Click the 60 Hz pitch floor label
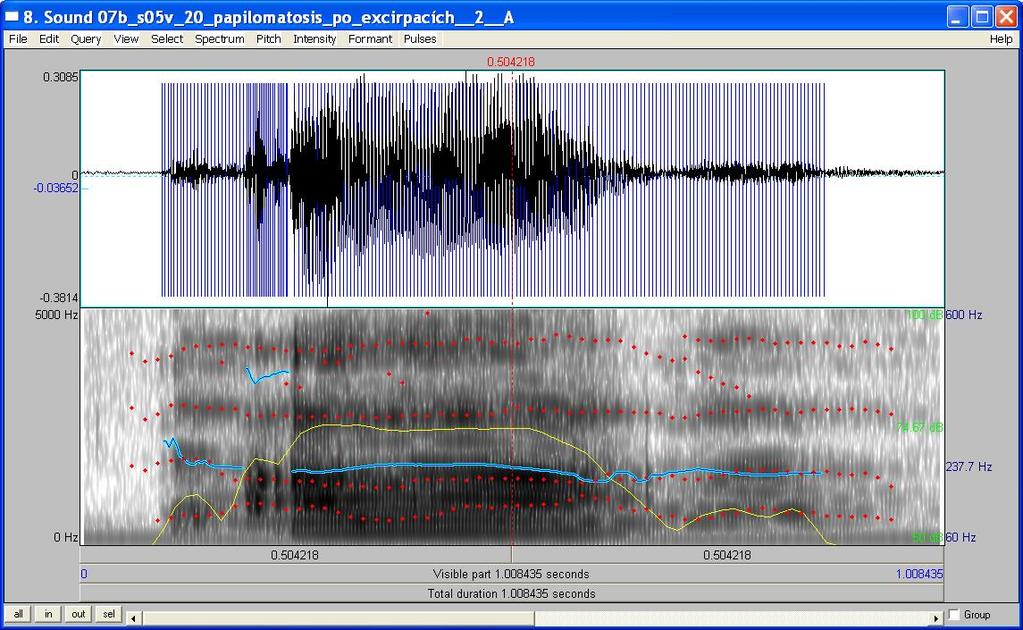1023x630 pixels. pos(961,537)
